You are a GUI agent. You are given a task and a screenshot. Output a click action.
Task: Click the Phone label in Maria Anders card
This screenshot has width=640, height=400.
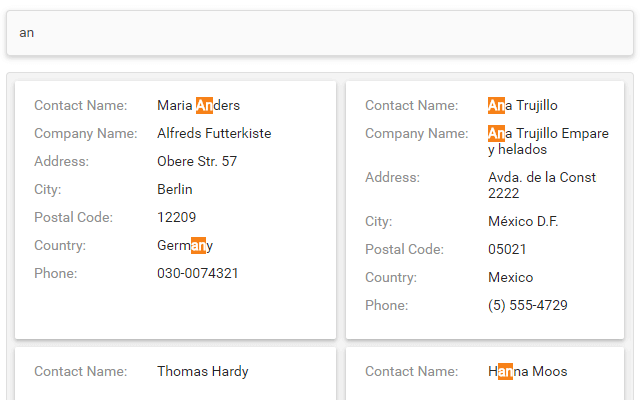click(55, 273)
